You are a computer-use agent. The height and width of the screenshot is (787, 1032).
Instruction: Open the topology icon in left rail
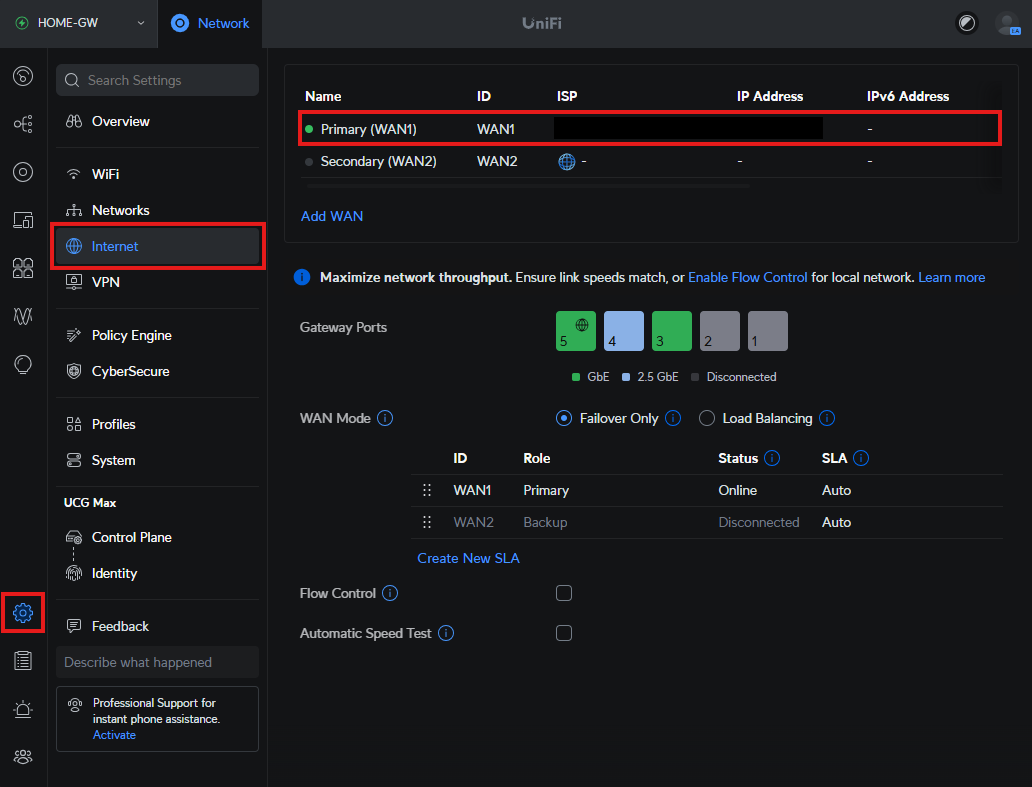pos(23,124)
